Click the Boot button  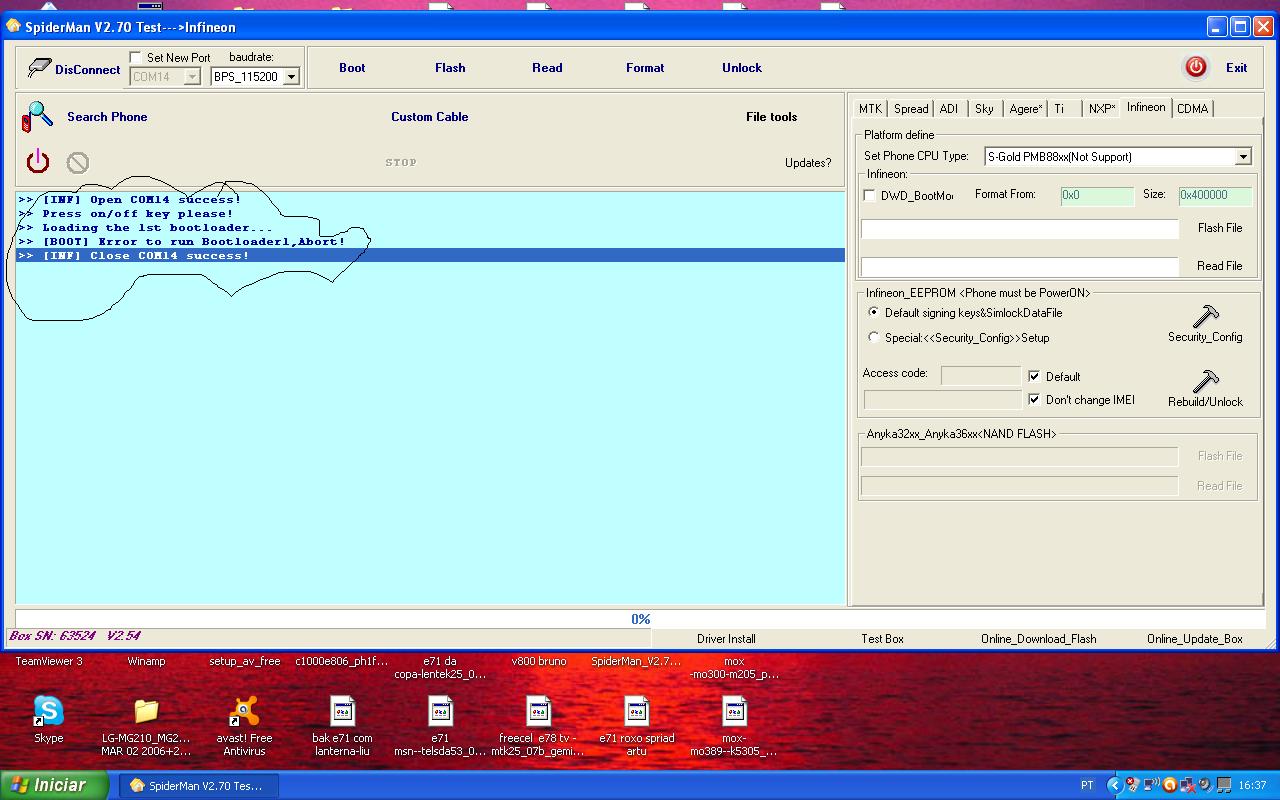tap(352, 68)
